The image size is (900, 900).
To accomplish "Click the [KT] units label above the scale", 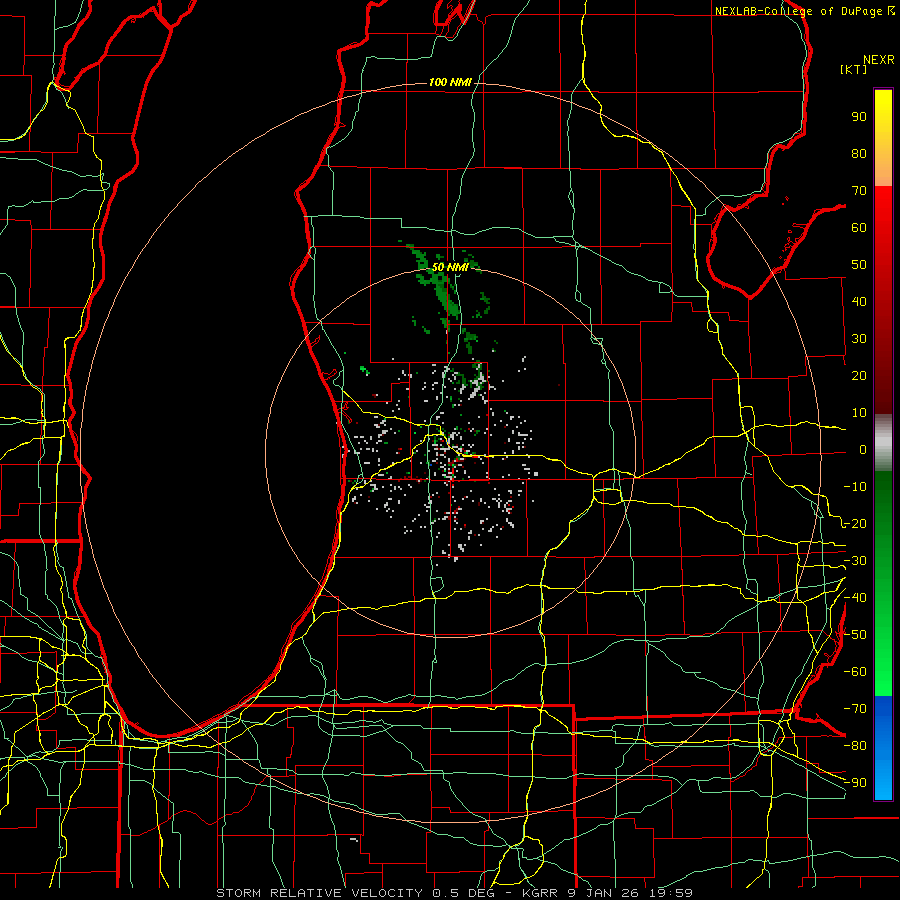I will 854,69.
